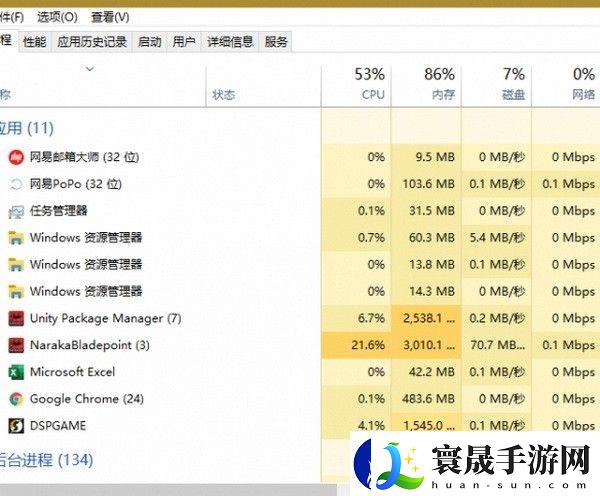
Task: Collapse column header chevron above name column
Action: tap(89, 69)
